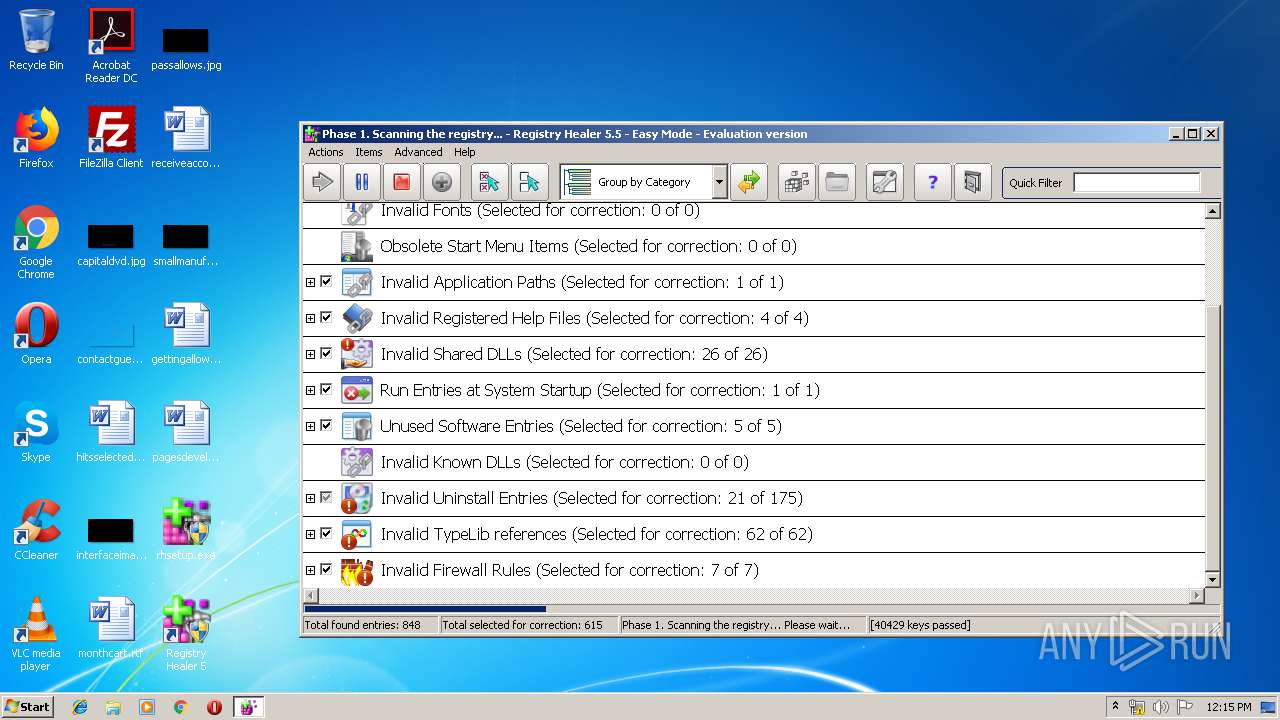The width and height of the screenshot is (1280, 720).
Task: Click the registry blocks toolbar icon
Action: (x=797, y=182)
